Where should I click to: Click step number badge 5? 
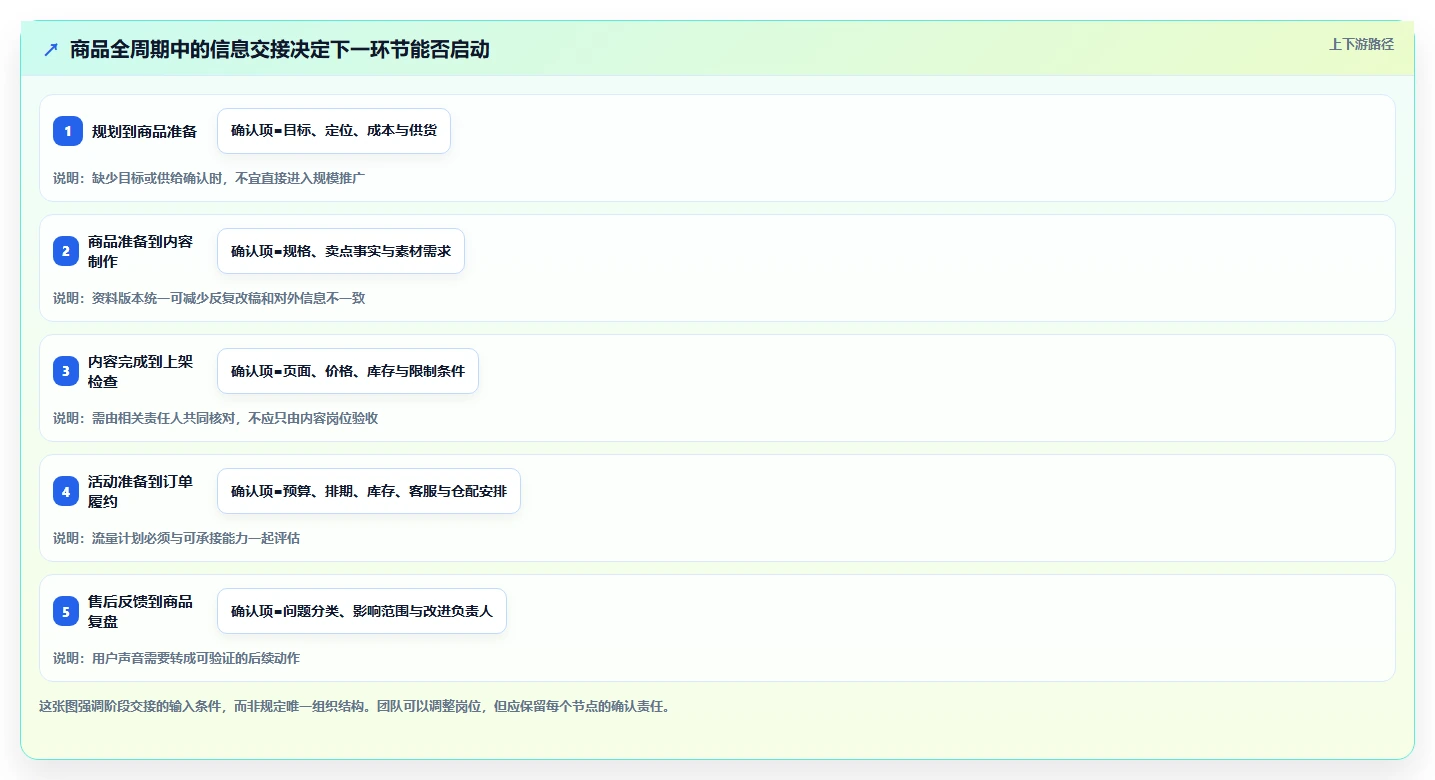click(68, 611)
